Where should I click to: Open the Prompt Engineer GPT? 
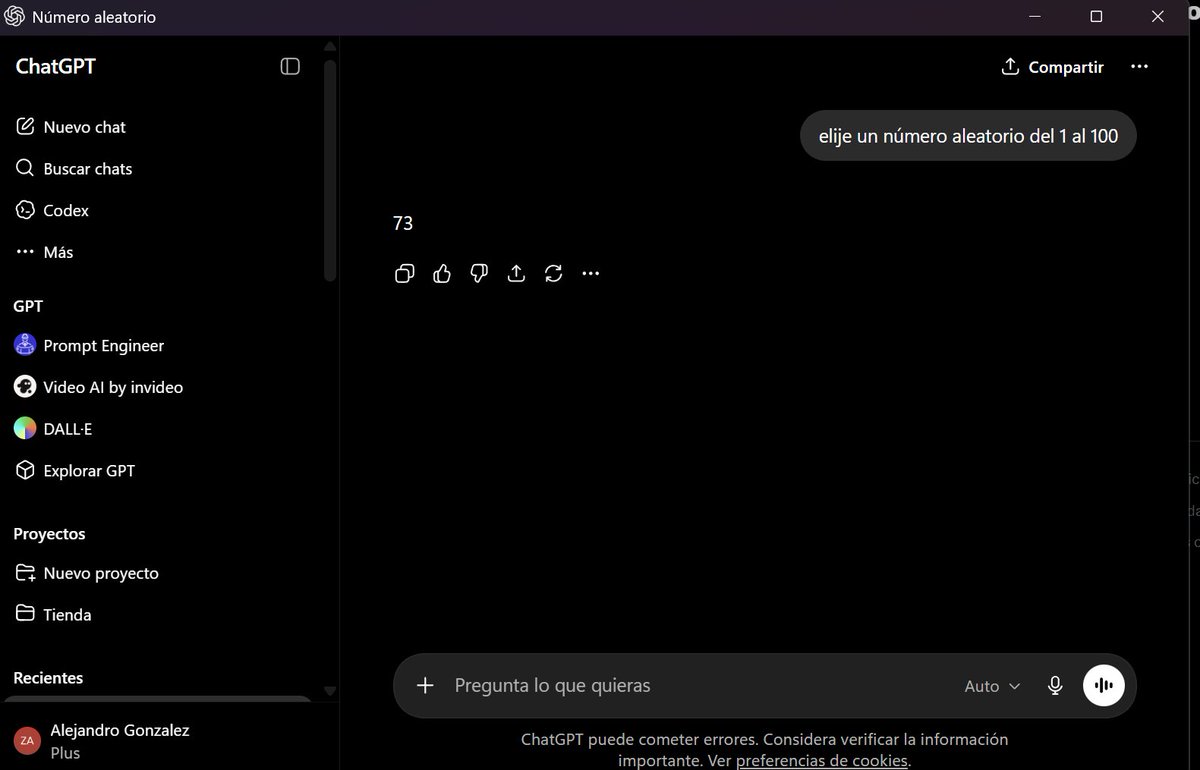pos(103,345)
